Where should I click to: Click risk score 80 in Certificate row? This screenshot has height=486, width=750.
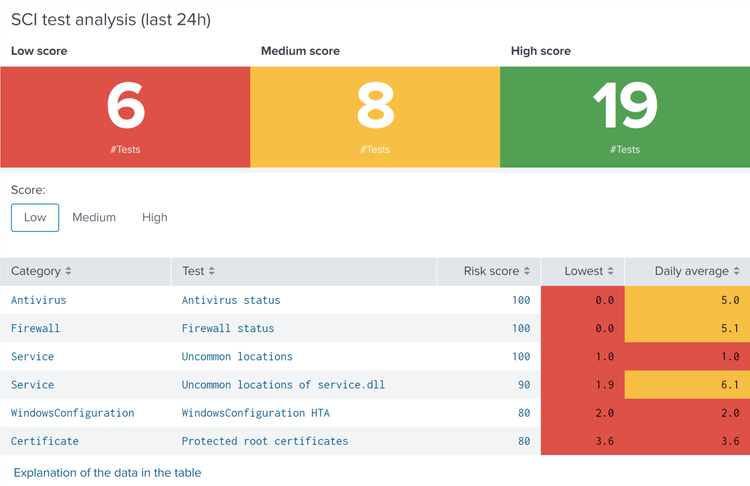pyautogui.click(x=524, y=442)
